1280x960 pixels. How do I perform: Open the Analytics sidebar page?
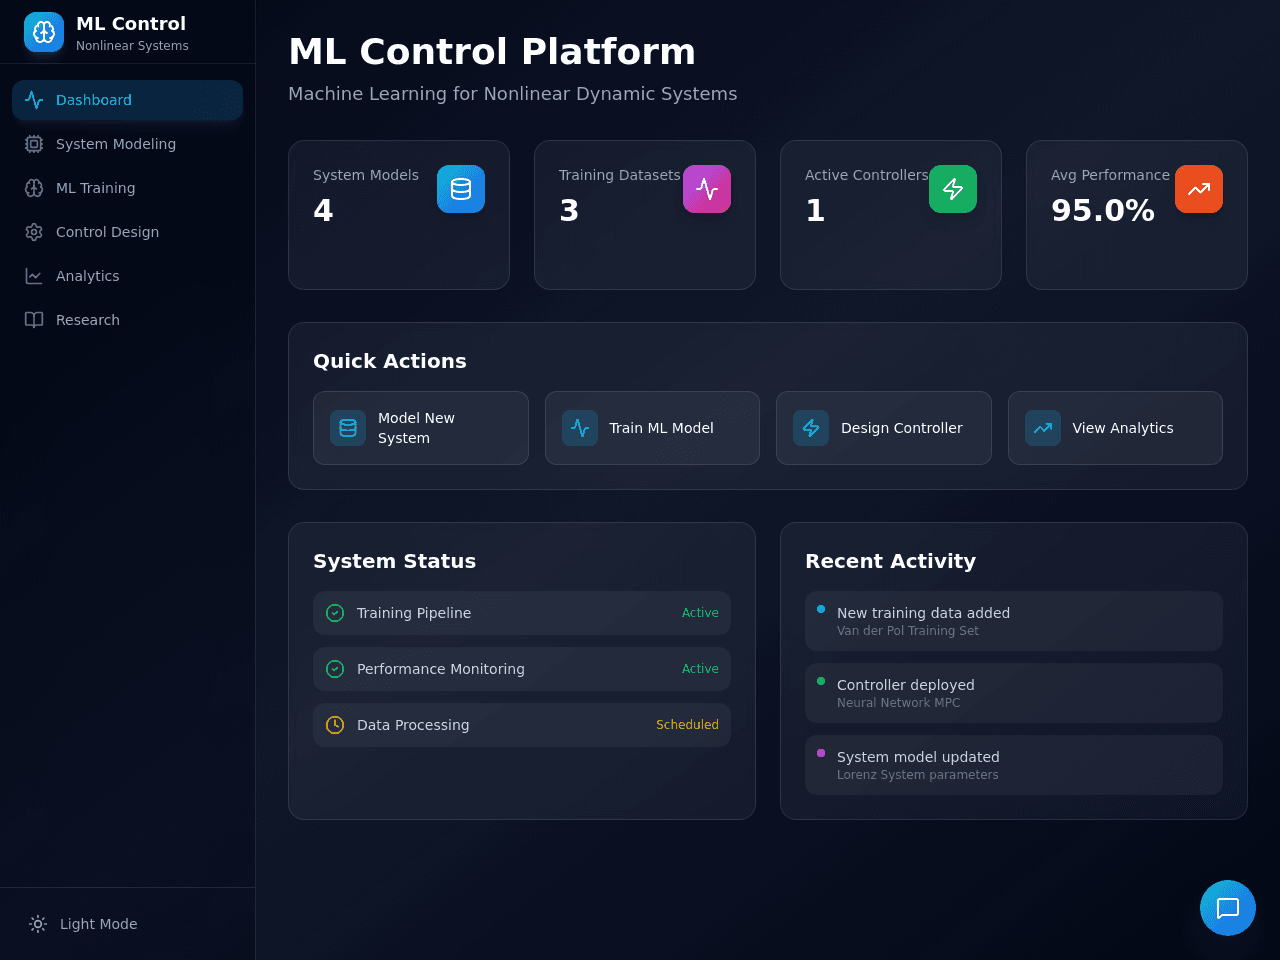[127, 276]
